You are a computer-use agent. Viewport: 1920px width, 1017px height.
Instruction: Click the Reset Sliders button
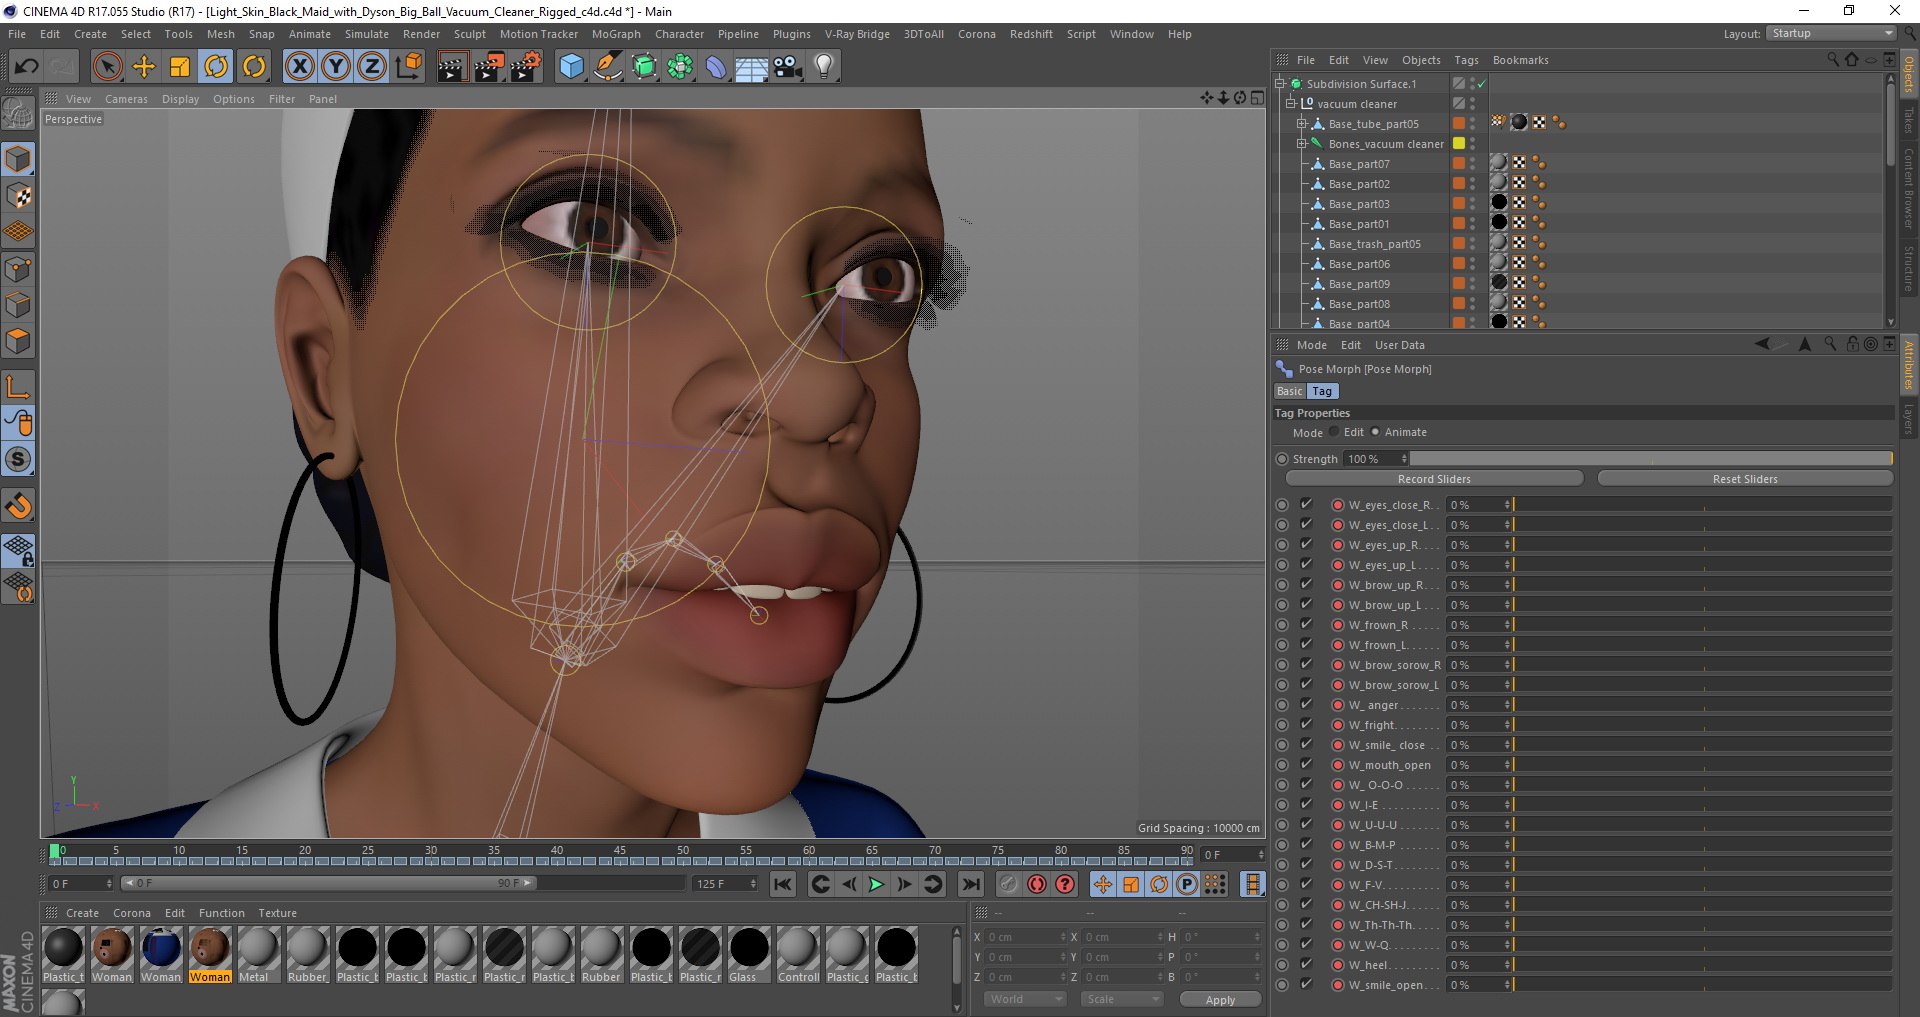coord(1745,479)
